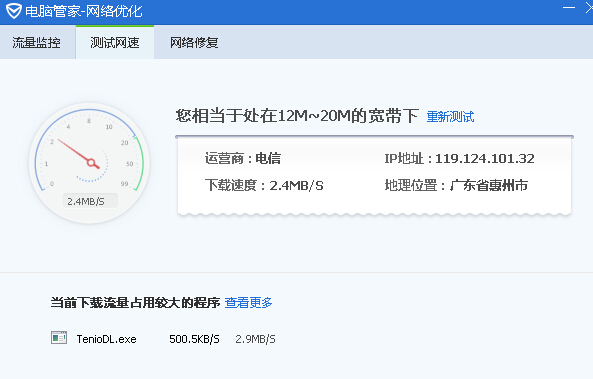Click the shield logo in title bar

pos(14,11)
